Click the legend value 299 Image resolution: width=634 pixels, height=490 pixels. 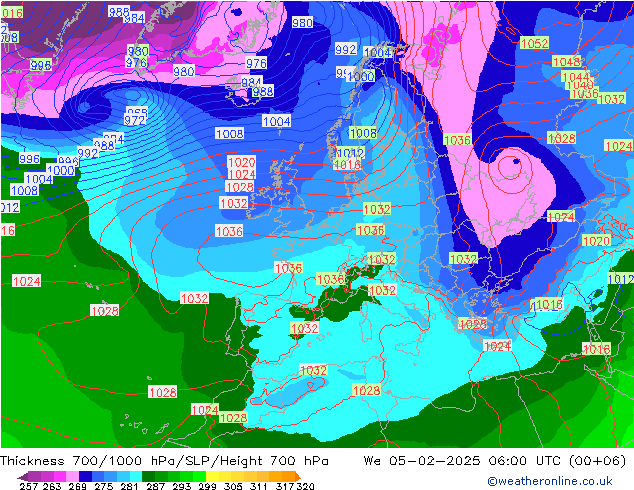tap(207, 486)
